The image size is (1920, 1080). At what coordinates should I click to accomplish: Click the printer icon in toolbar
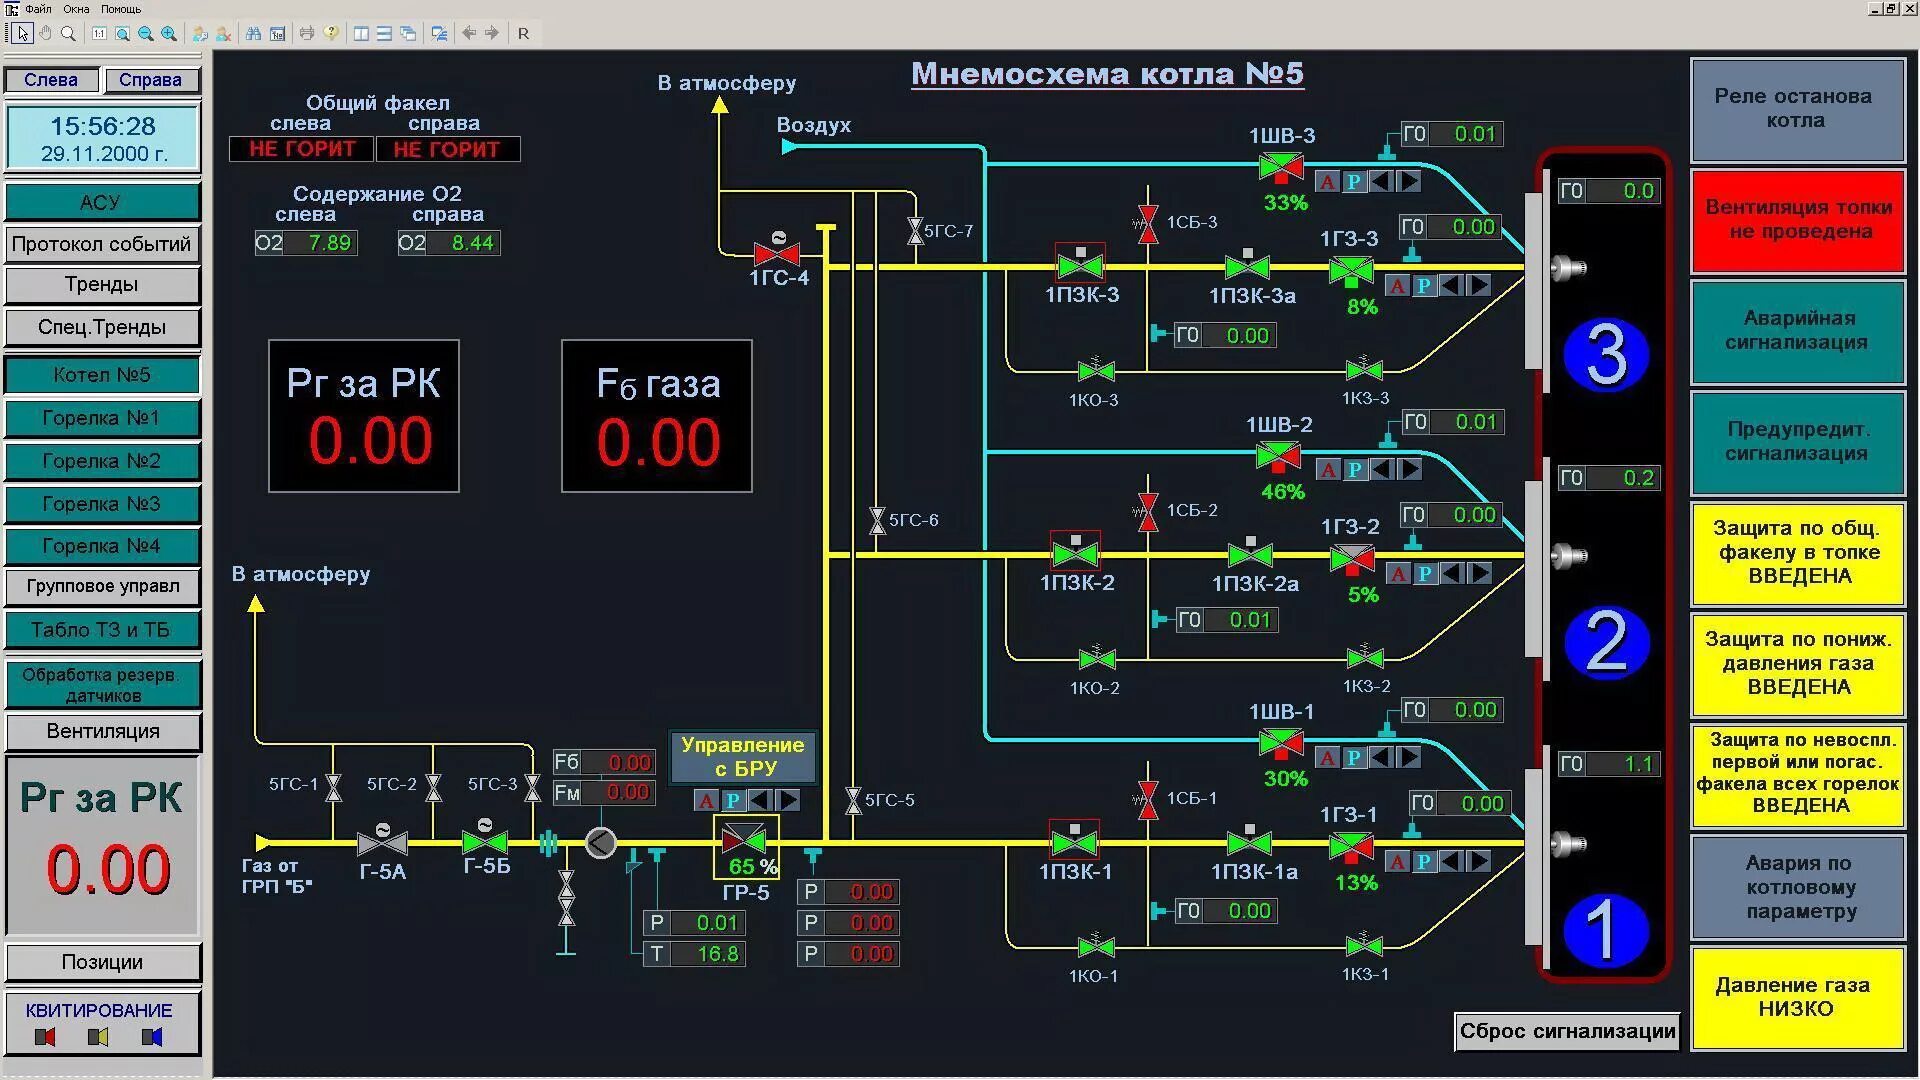[x=306, y=33]
